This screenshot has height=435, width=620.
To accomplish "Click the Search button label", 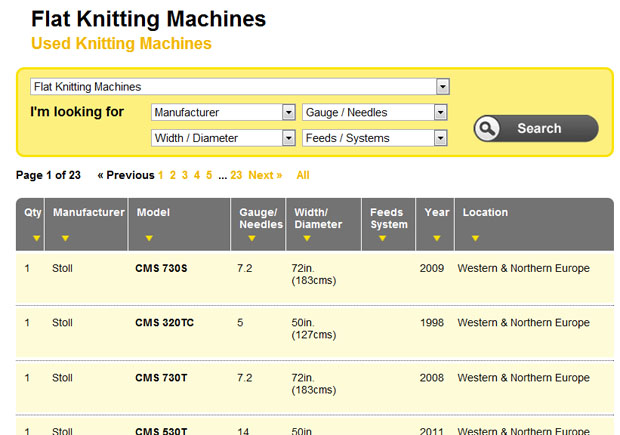I will click(539, 128).
